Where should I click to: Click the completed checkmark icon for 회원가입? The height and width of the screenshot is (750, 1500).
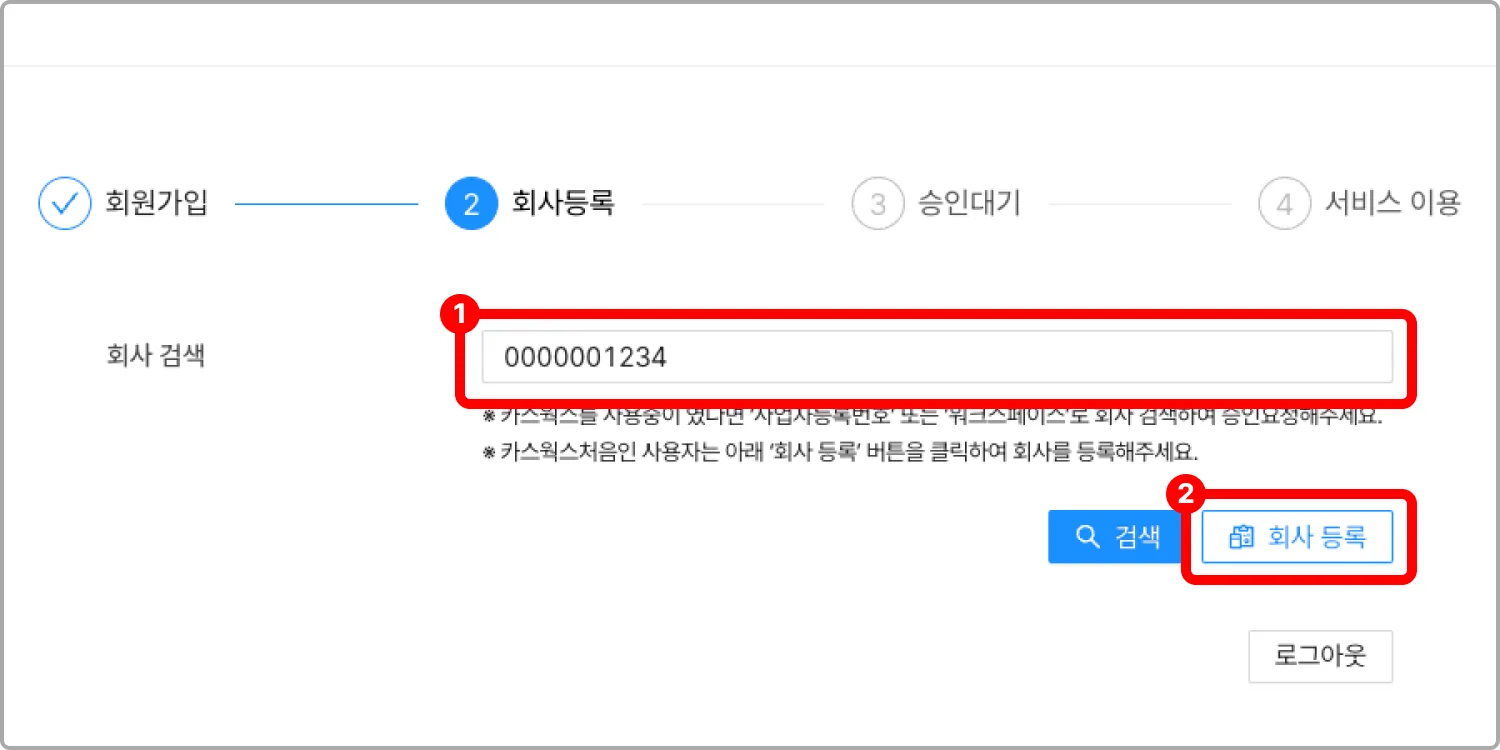point(65,204)
